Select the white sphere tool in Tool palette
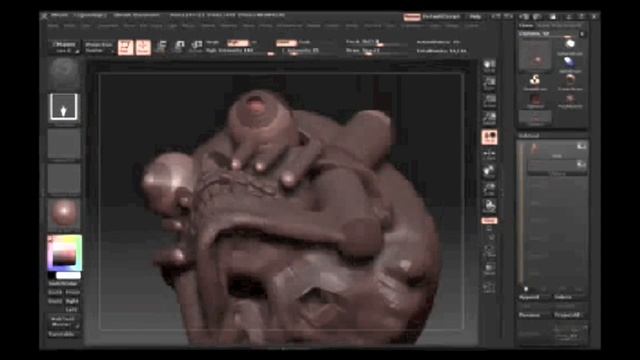Viewport: 640px width, 360px height. click(570, 46)
